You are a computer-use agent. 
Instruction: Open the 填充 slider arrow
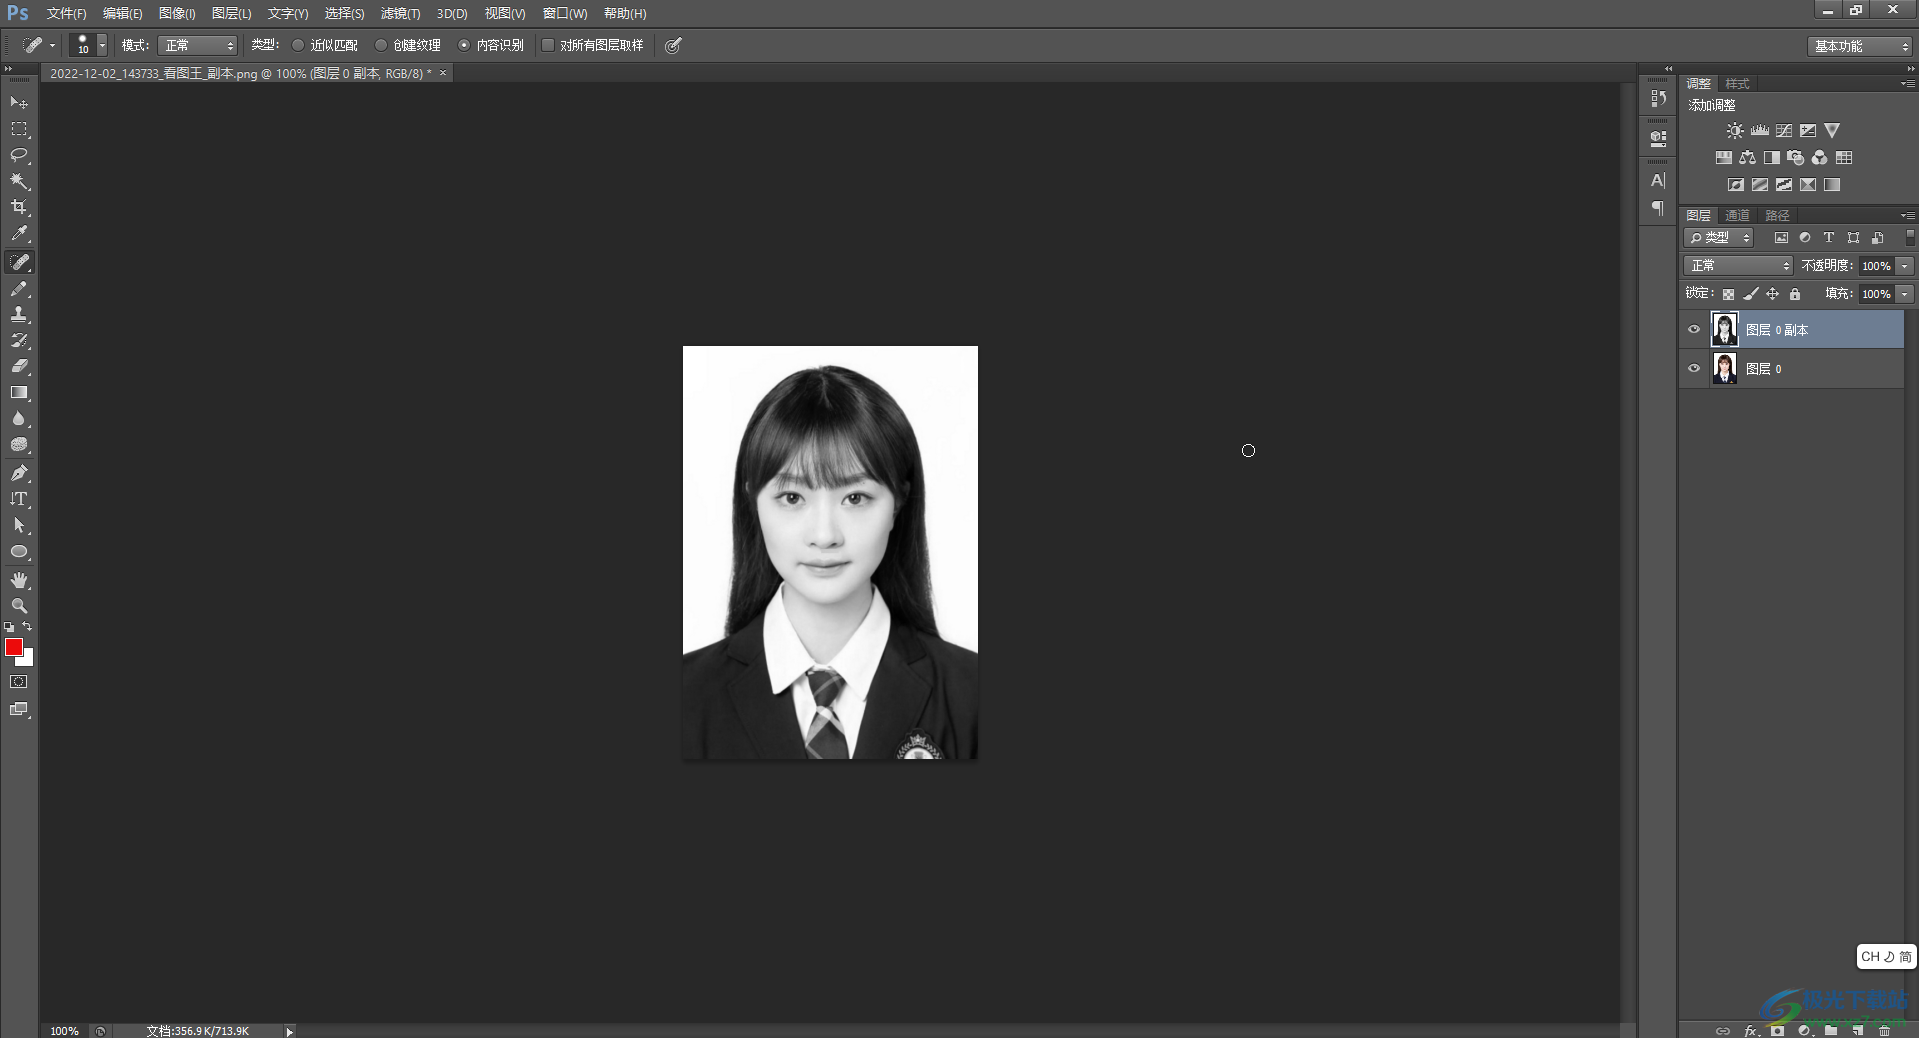[x=1905, y=294]
